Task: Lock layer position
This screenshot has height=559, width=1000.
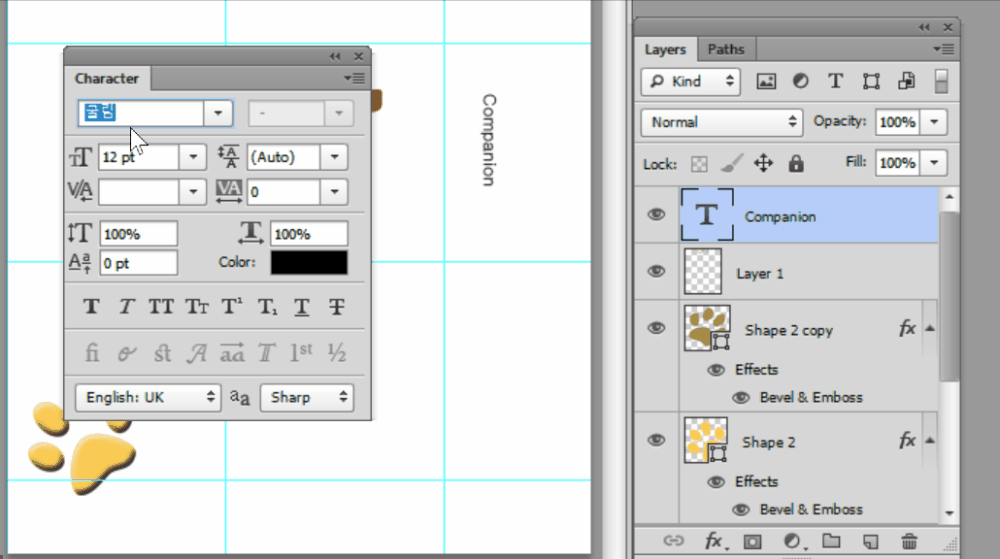Action: [x=763, y=164]
